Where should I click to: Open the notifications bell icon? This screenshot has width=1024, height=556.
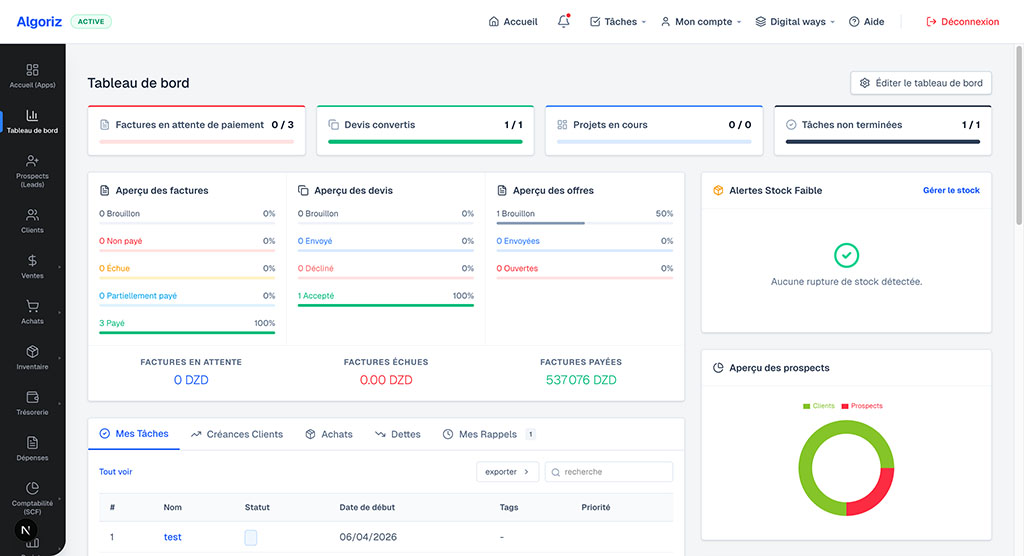[564, 22]
